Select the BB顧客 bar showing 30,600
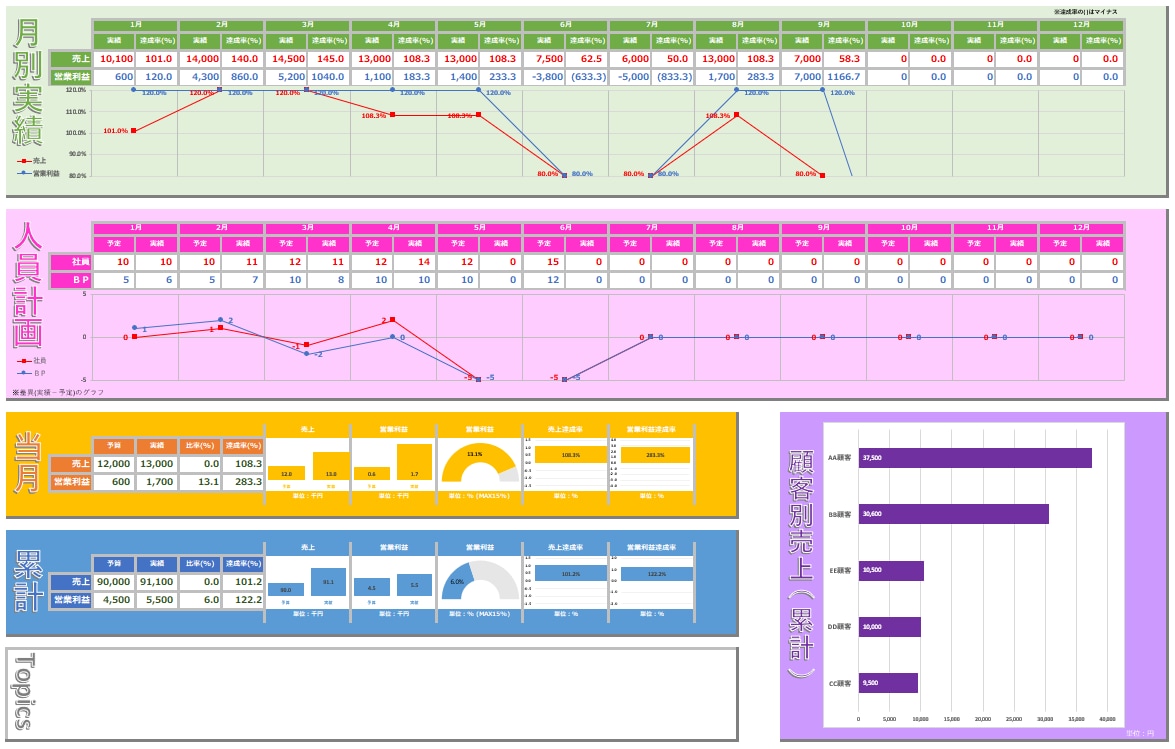 [x=953, y=514]
